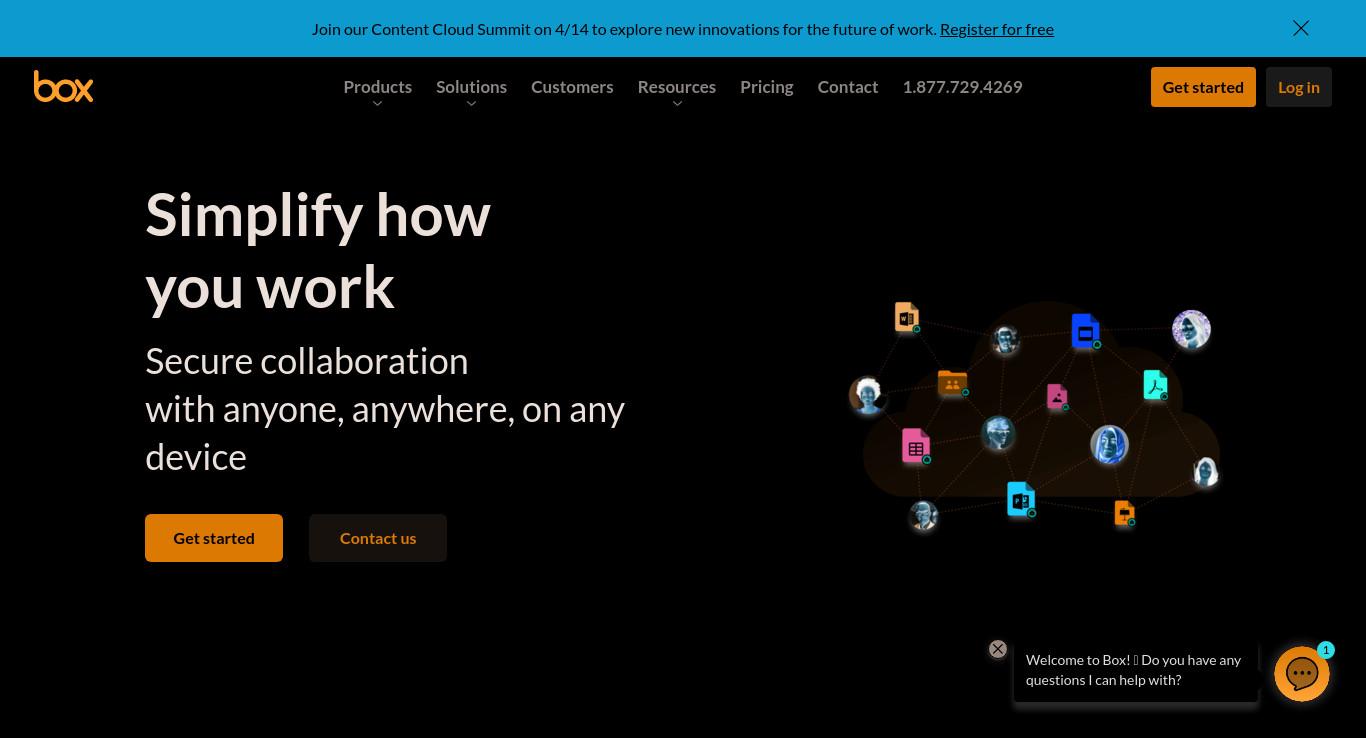Image resolution: width=1366 pixels, height=738 pixels.
Task: Open the chat bubble launcher icon
Action: coord(1302,674)
